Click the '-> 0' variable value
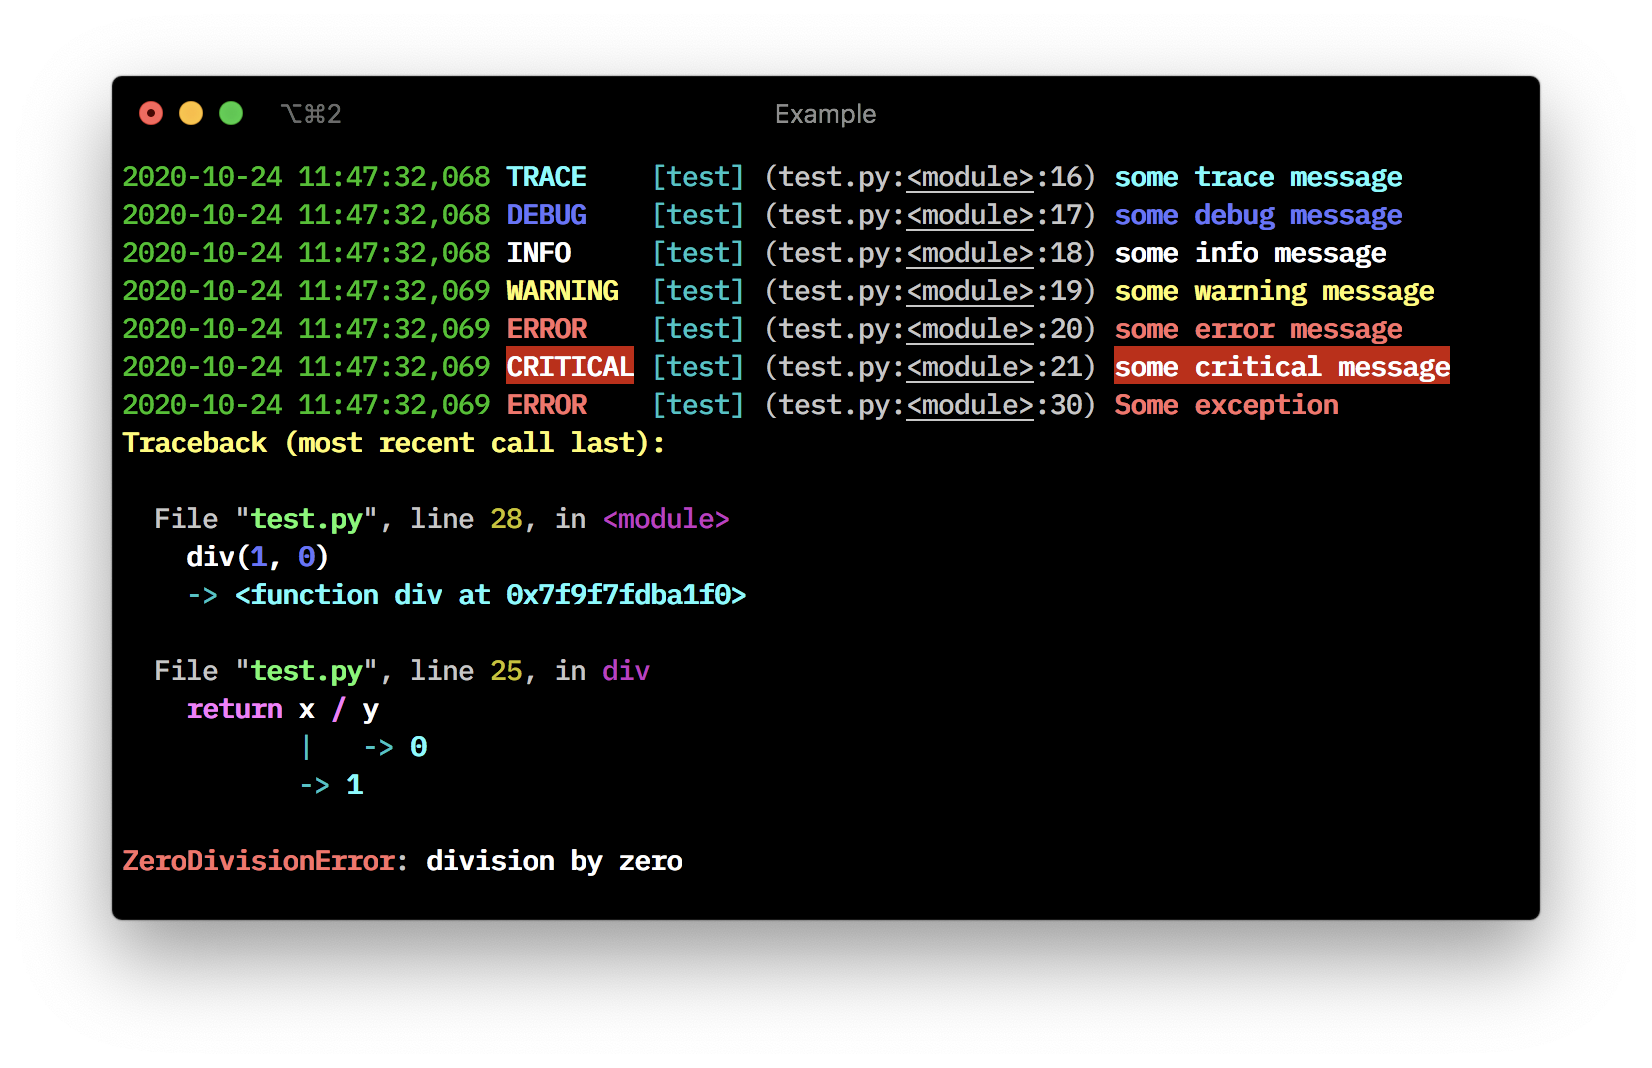Screen dimensions: 1652x1068 pos(395,747)
